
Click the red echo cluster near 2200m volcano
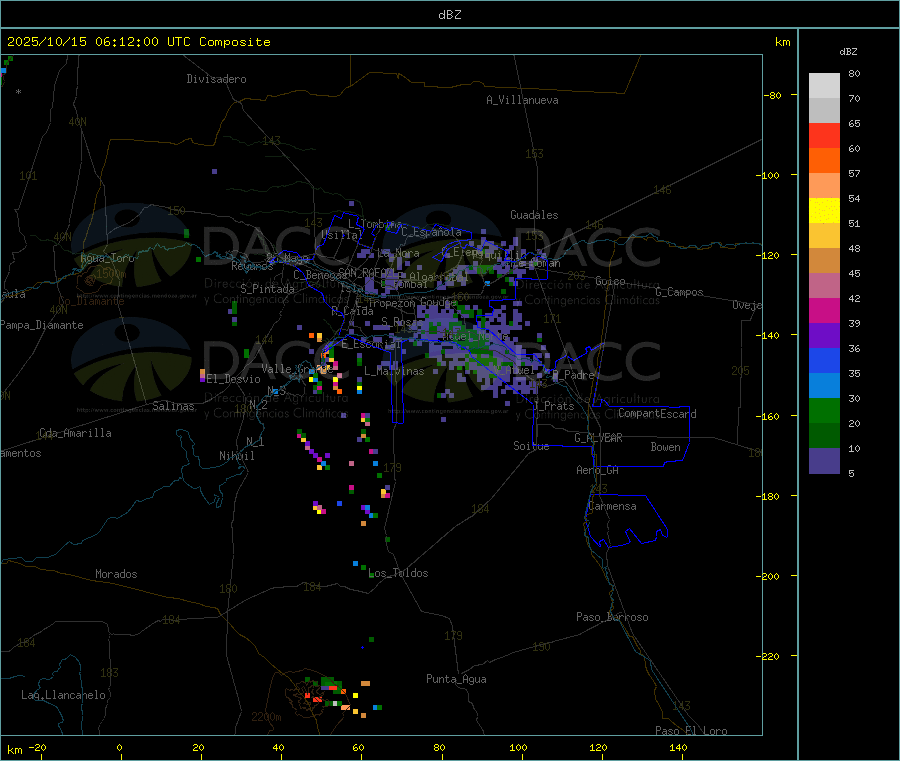[316, 698]
